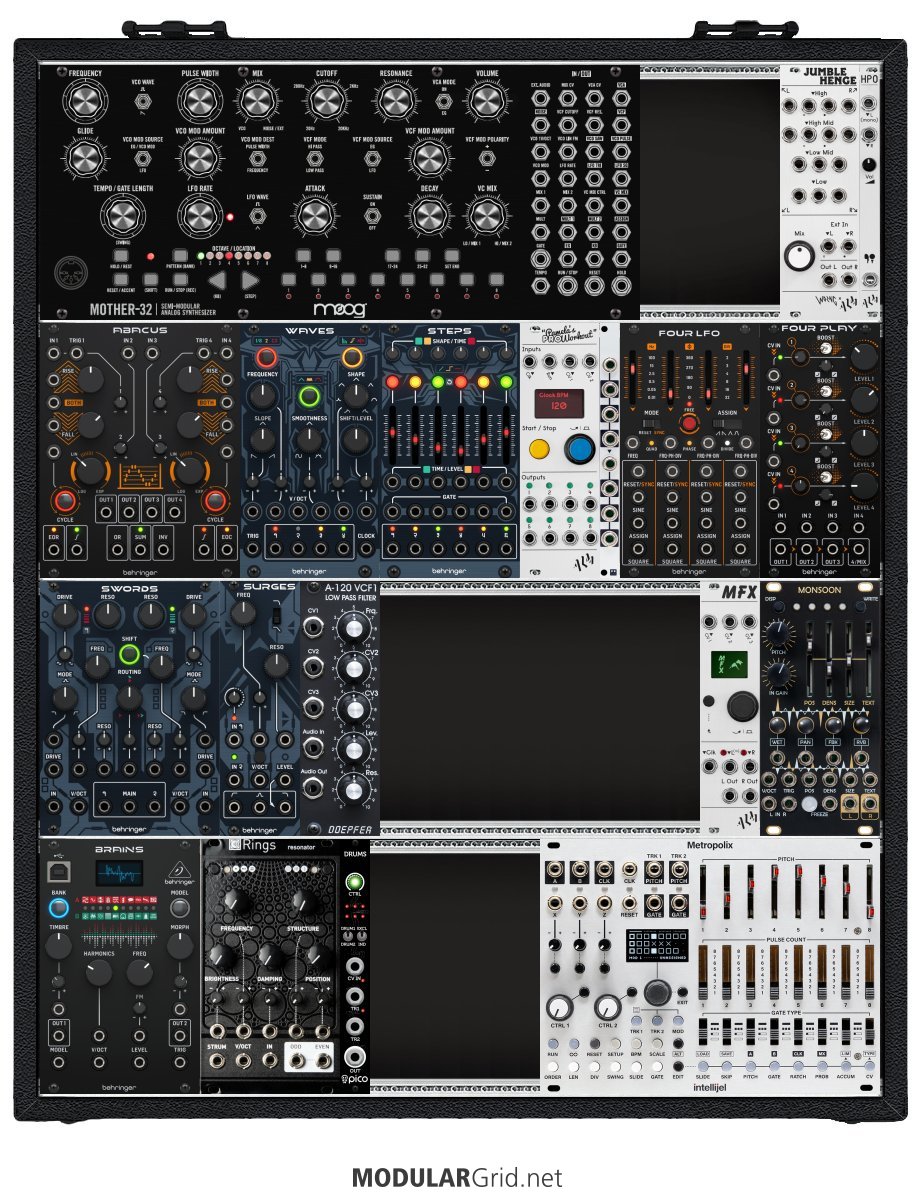This screenshot has width=915, height=1199.
Task: Toggle the VCO Mod Dest switch
Action: [257, 158]
